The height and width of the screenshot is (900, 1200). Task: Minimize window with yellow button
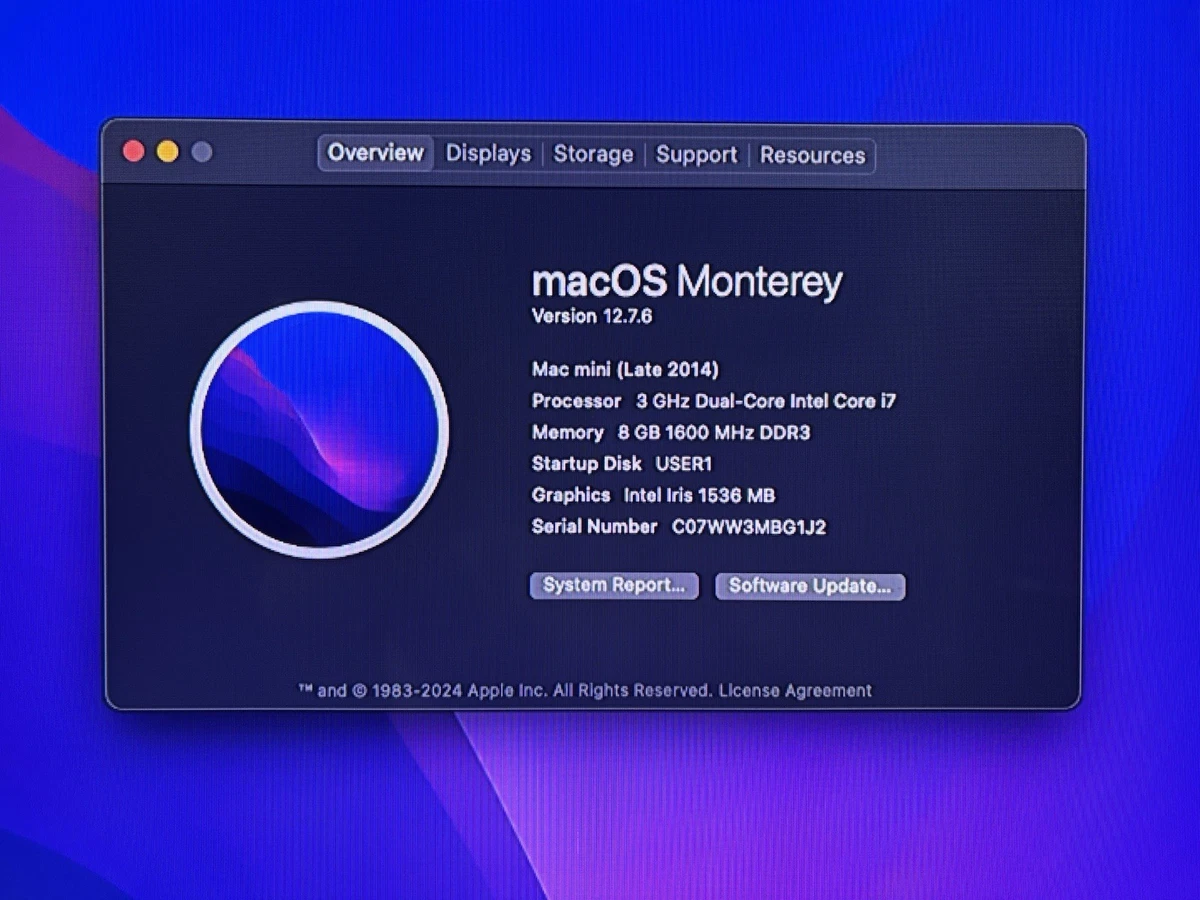point(167,152)
